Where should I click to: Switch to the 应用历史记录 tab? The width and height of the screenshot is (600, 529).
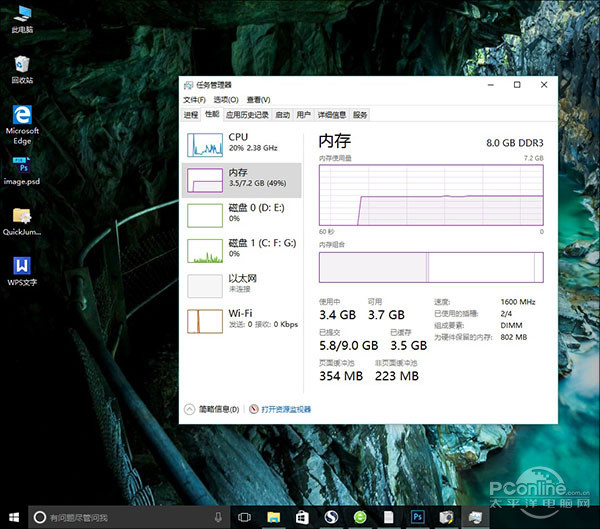tap(247, 115)
